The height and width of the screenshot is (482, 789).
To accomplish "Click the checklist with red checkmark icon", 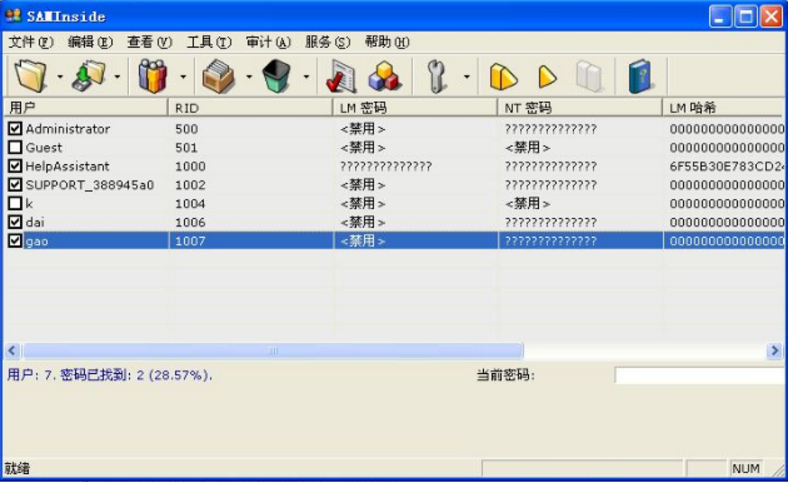I will click(341, 77).
